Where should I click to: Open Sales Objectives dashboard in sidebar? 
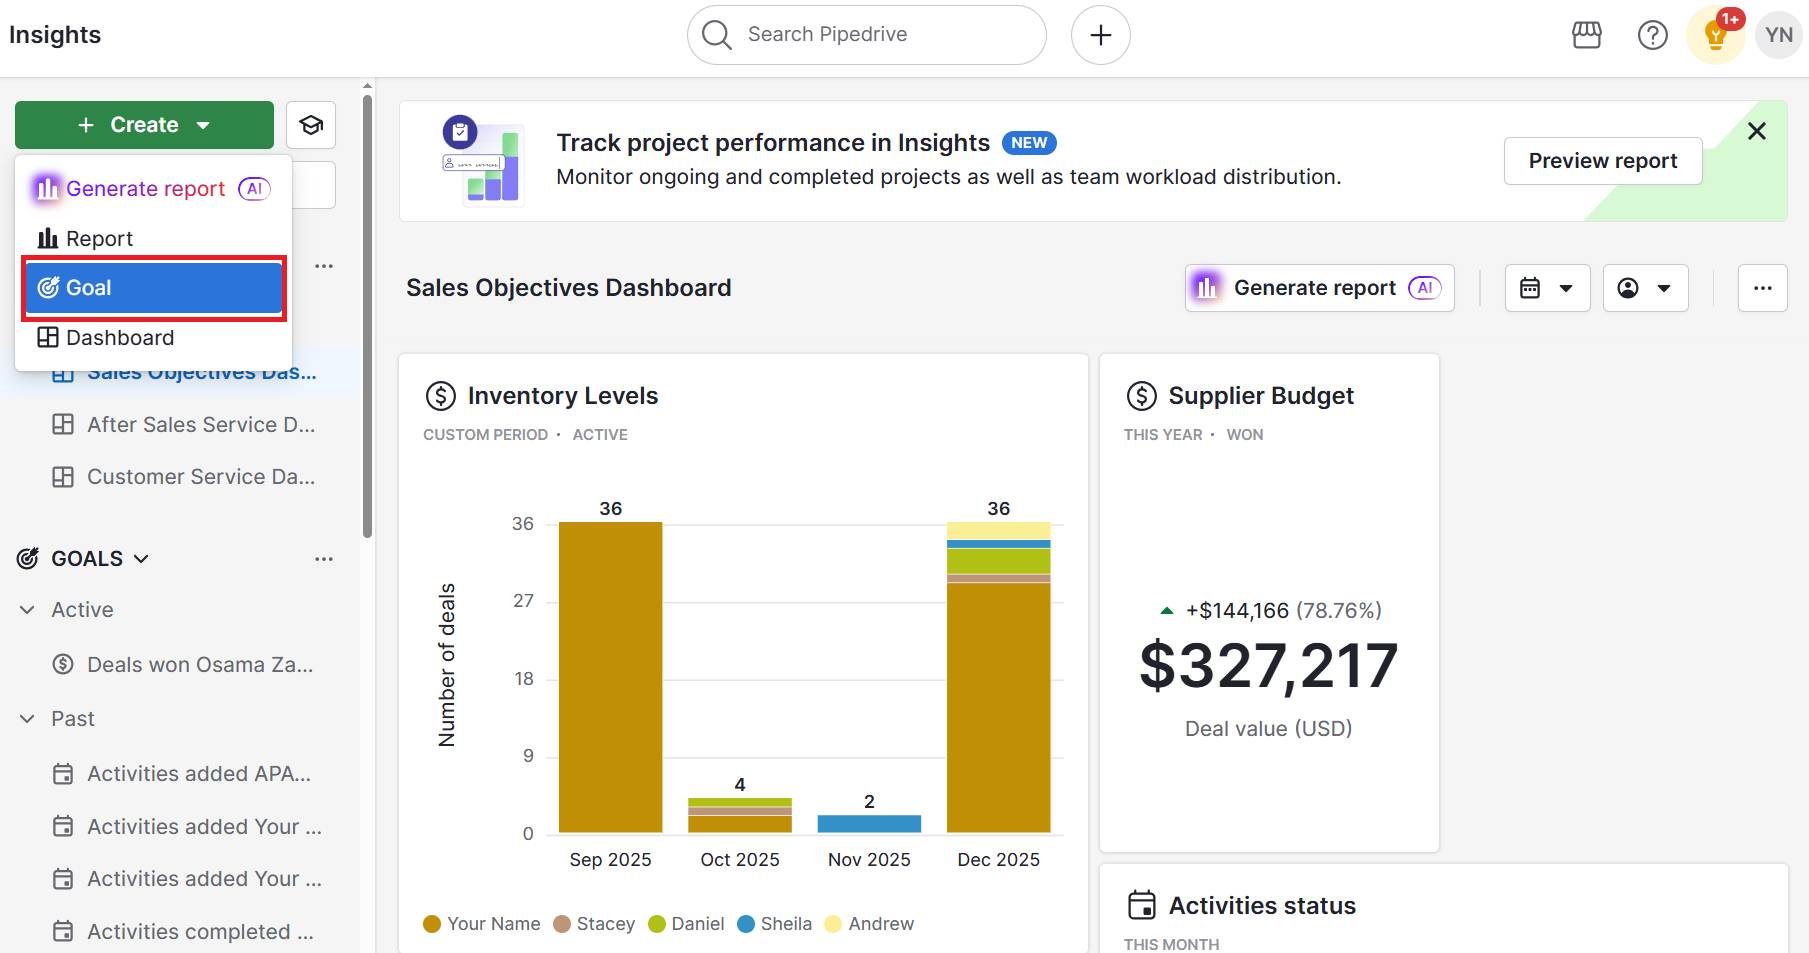click(x=200, y=373)
